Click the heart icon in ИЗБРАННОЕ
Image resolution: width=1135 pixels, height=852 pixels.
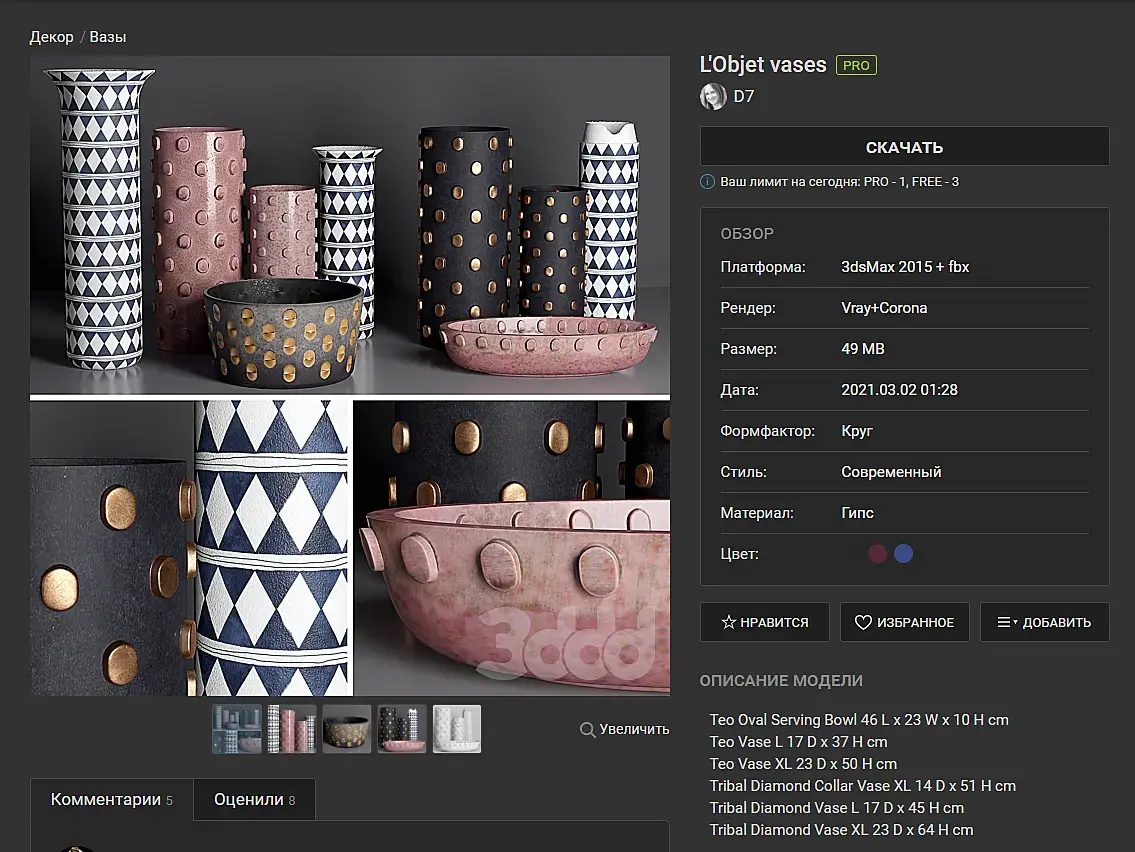click(863, 622)
